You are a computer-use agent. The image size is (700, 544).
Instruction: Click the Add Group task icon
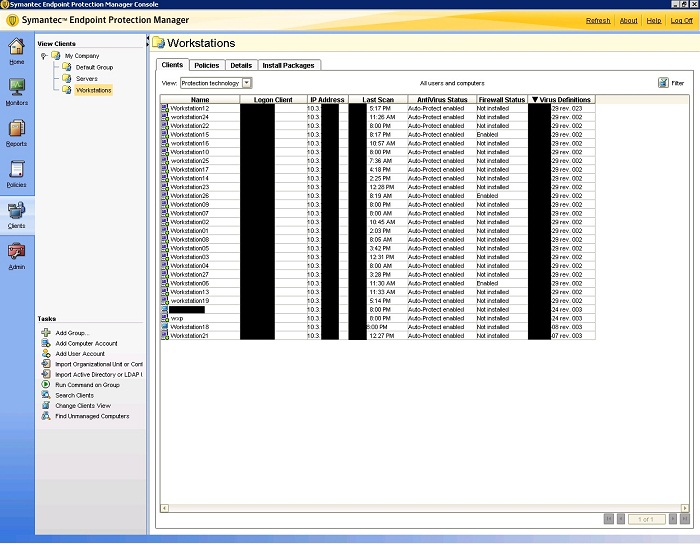pos(46,332)
